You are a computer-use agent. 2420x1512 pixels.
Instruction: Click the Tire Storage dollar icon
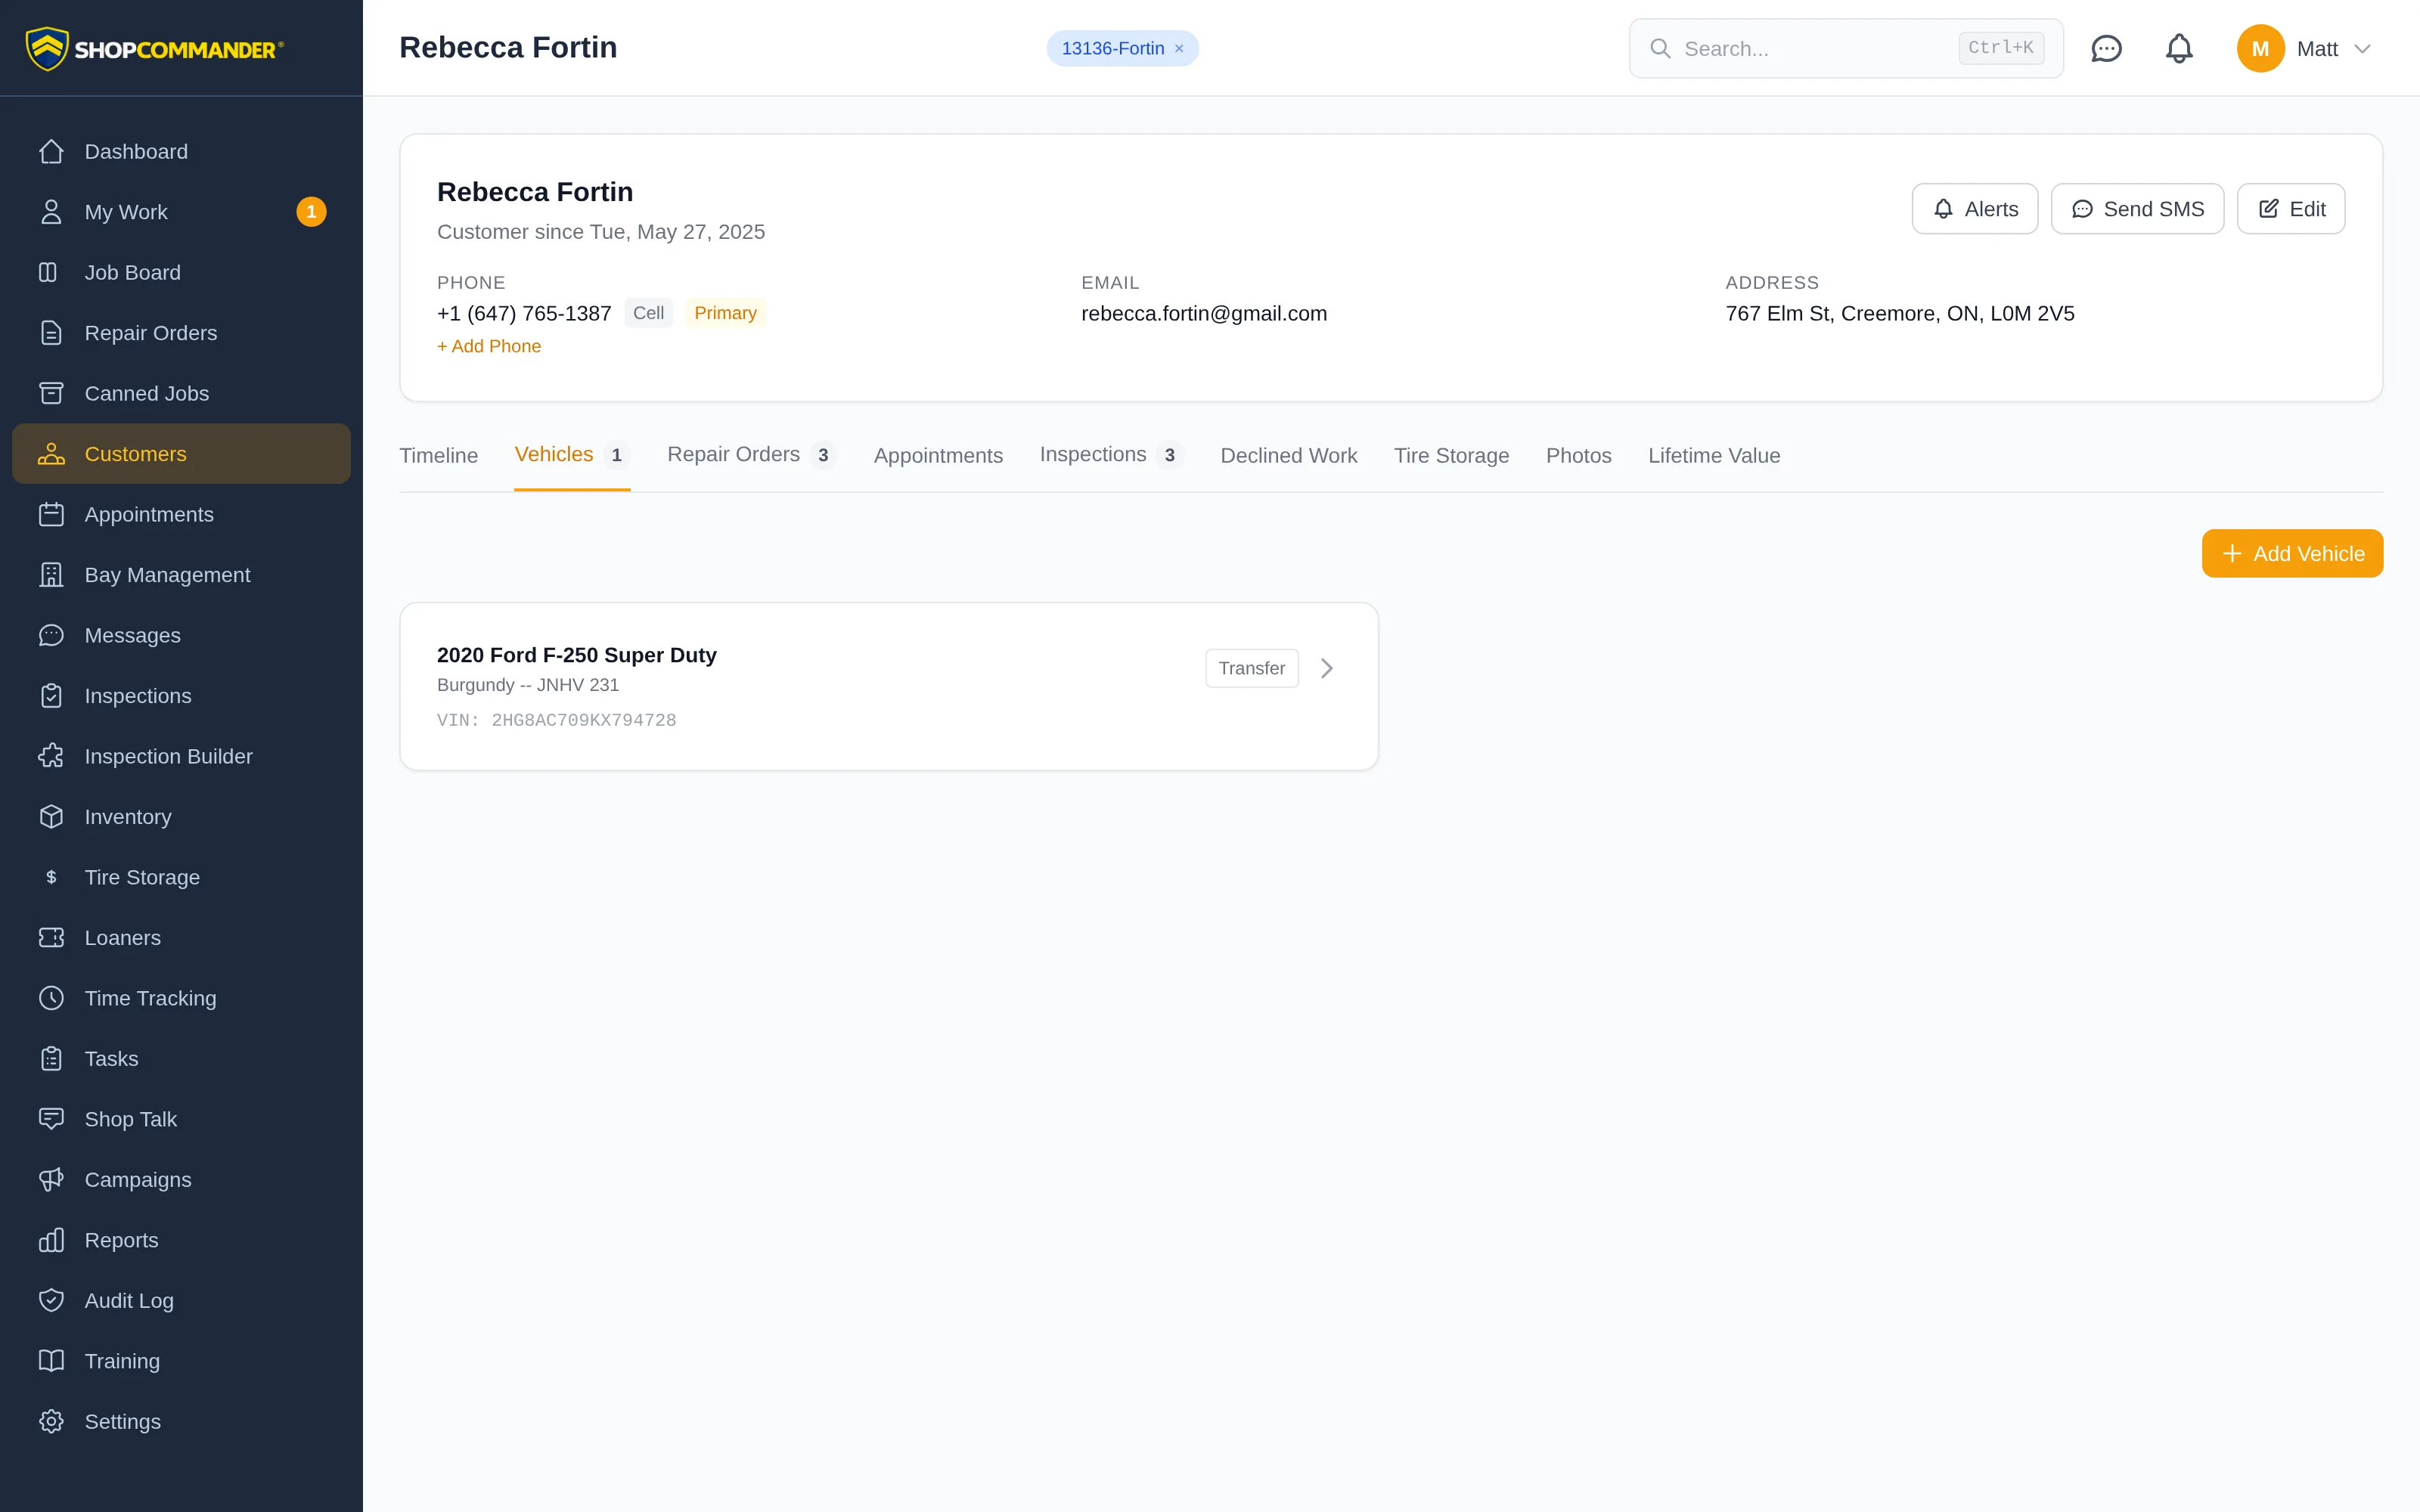[x=51, y=877]
